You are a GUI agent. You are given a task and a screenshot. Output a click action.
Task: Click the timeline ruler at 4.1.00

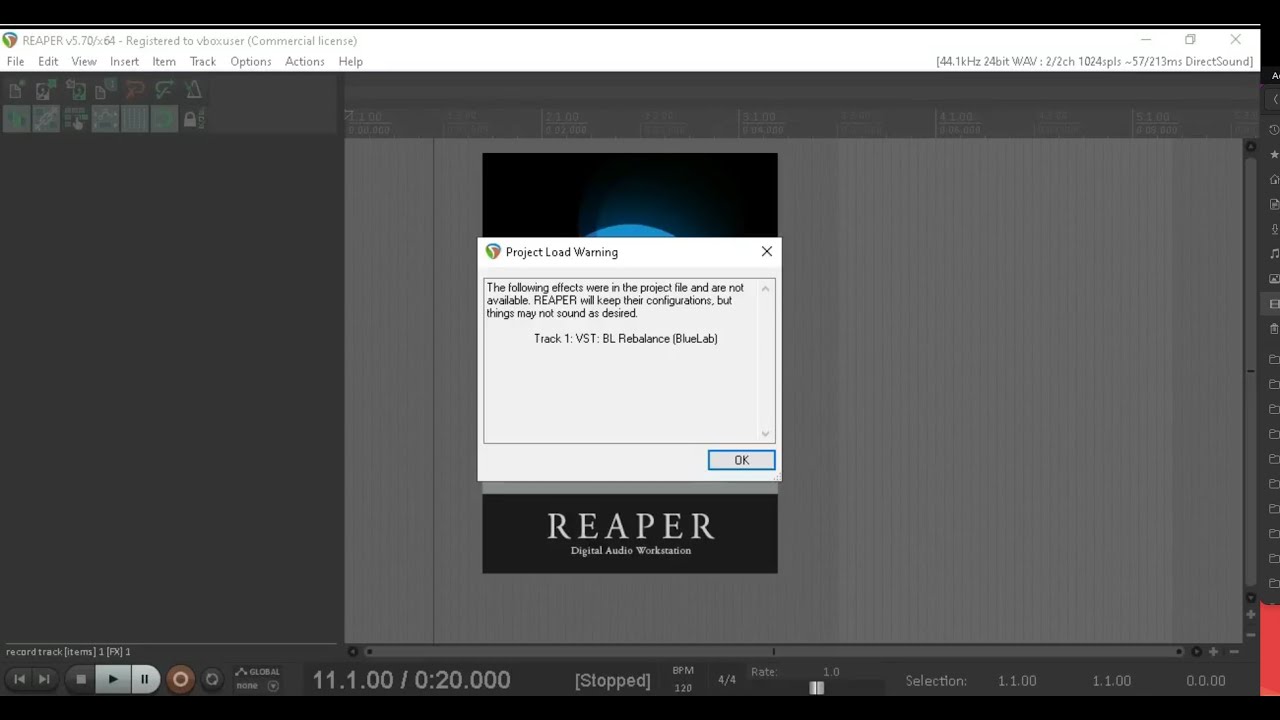coord(957,118)
